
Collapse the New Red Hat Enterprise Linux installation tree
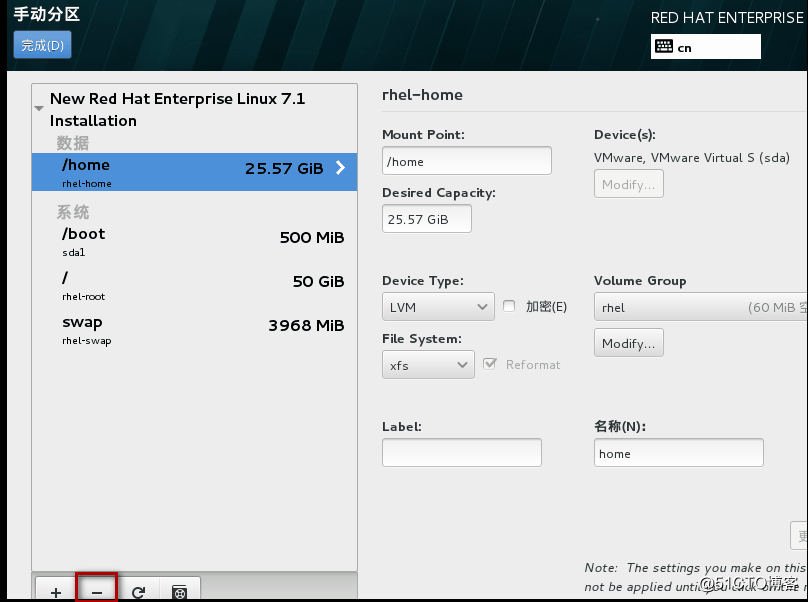pos(39,108)
